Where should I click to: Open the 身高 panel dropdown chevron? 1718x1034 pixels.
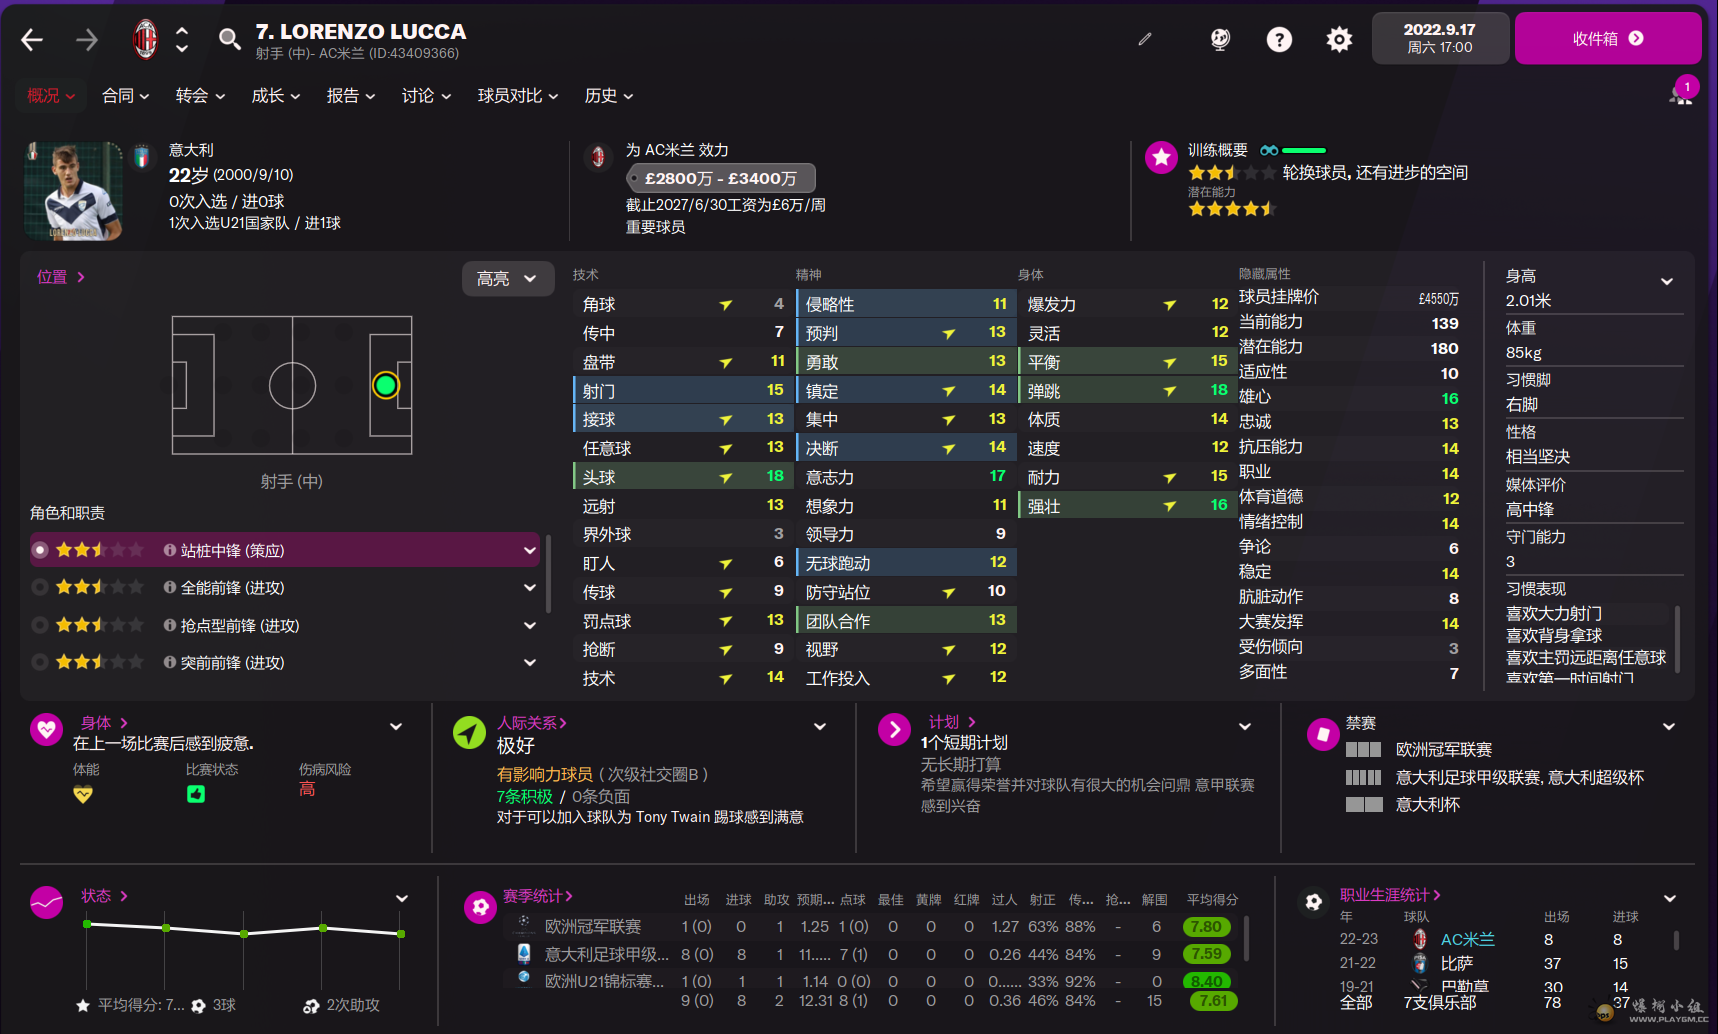tap(1667, 281)
